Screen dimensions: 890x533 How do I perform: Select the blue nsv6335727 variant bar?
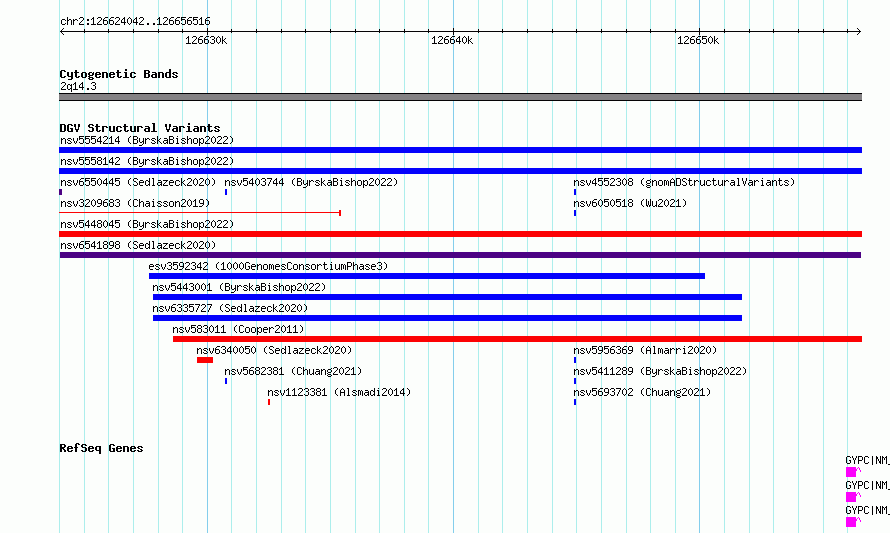[x=447, y=318]
